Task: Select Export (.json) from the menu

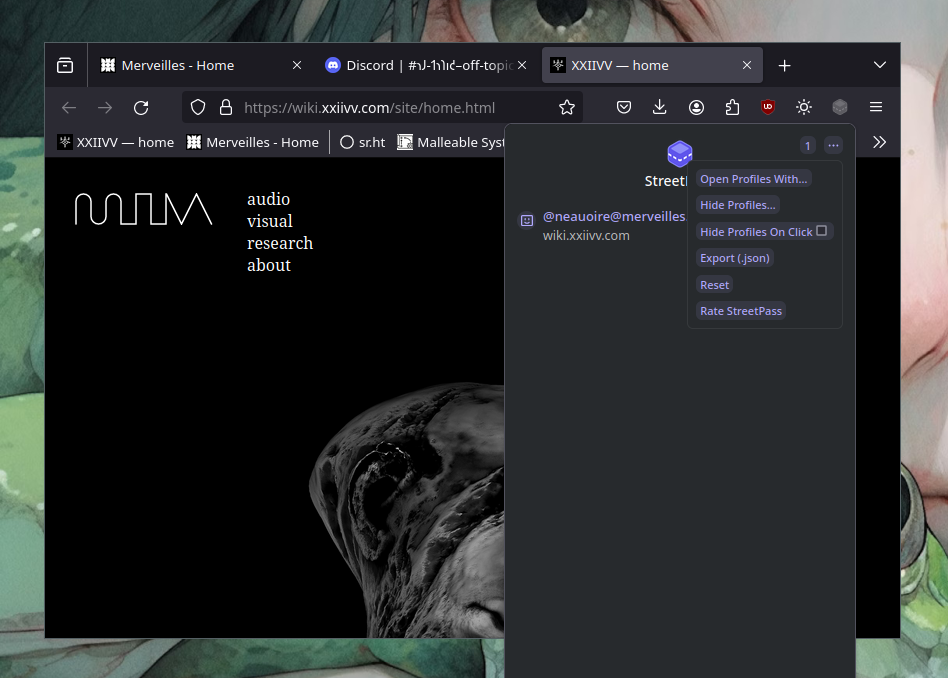Action: coord(735,258)
